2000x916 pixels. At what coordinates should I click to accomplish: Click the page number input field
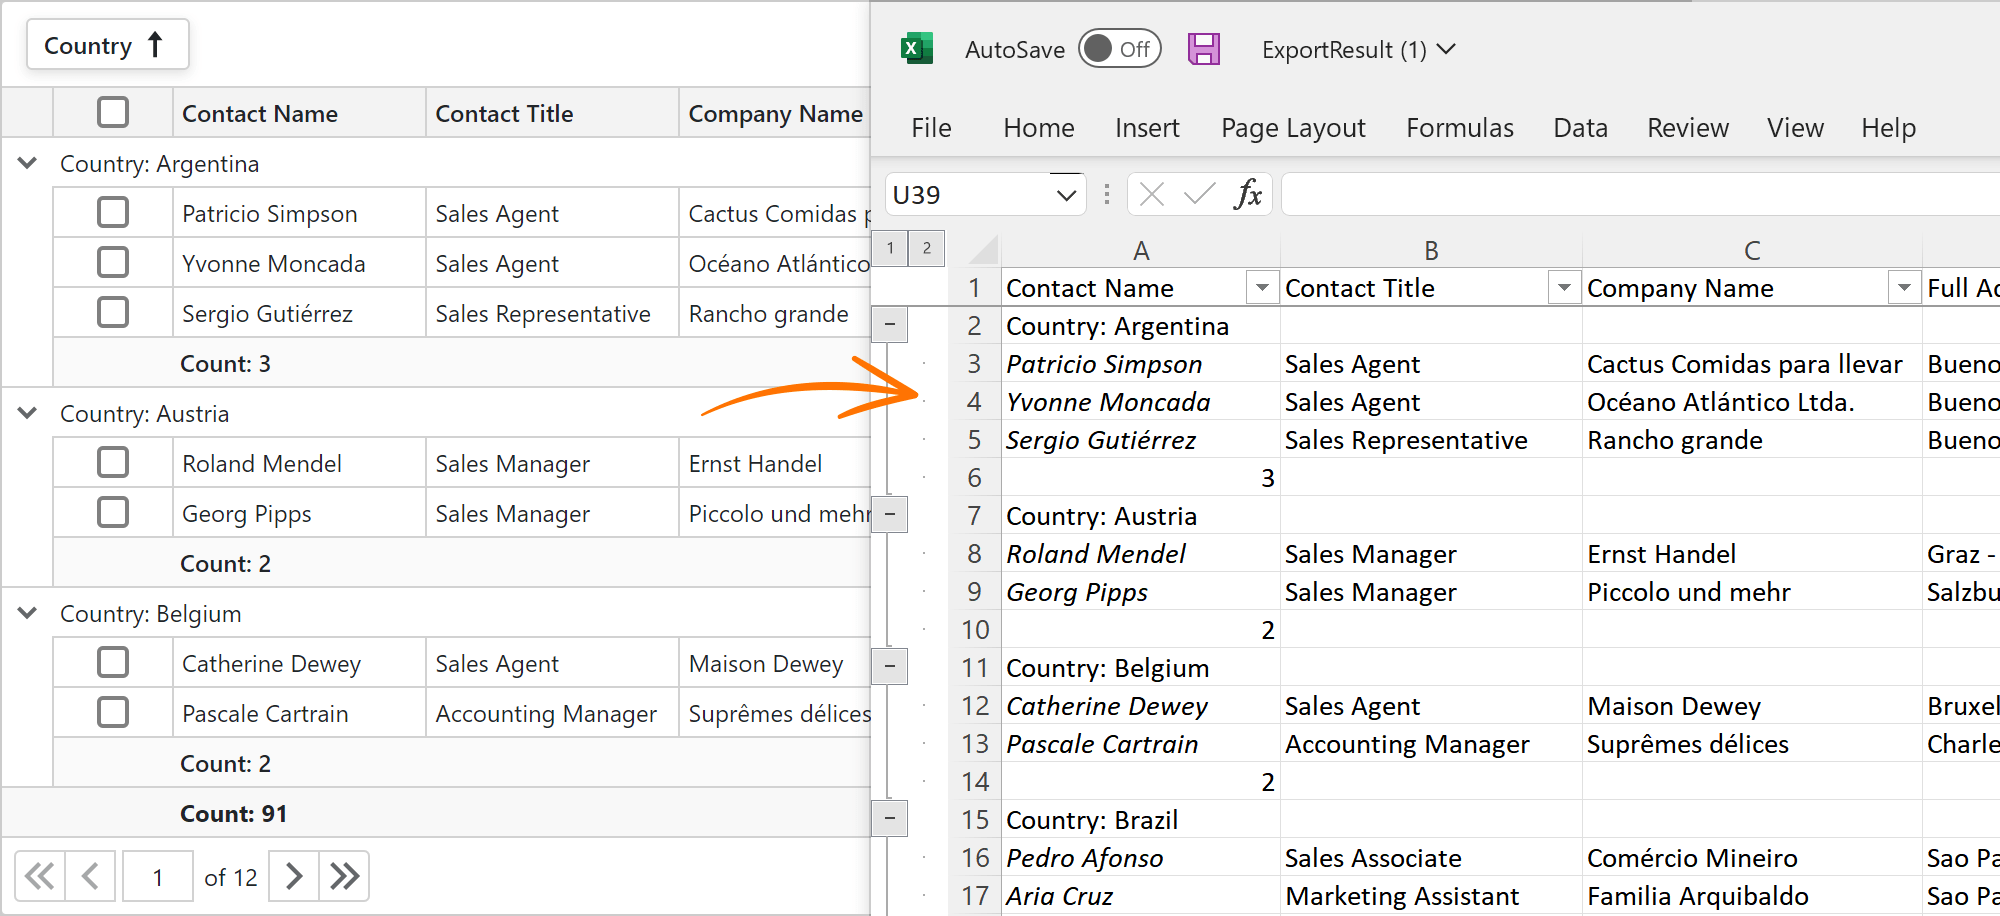tap(158, 877)
